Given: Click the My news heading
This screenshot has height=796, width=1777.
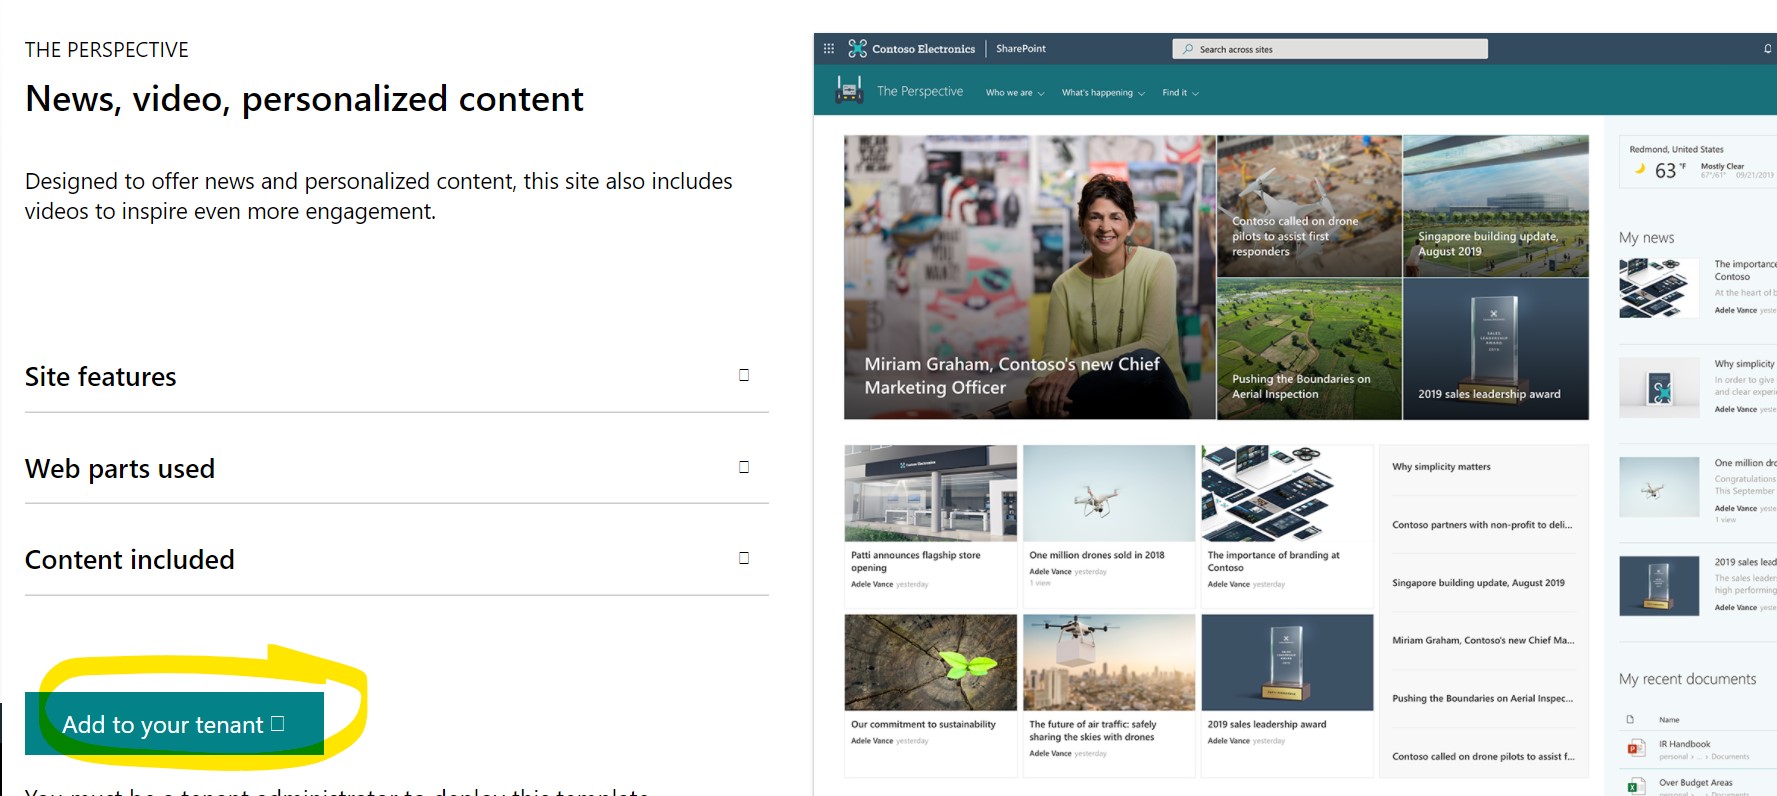Looking at the screenshot, I should (1646, 238).
